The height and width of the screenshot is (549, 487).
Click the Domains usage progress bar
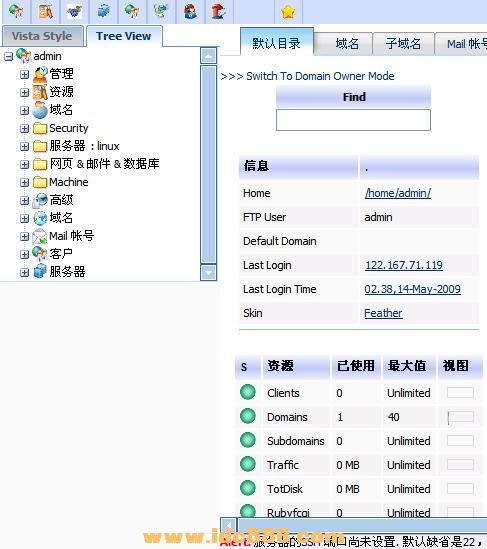[x=460, y=417]
